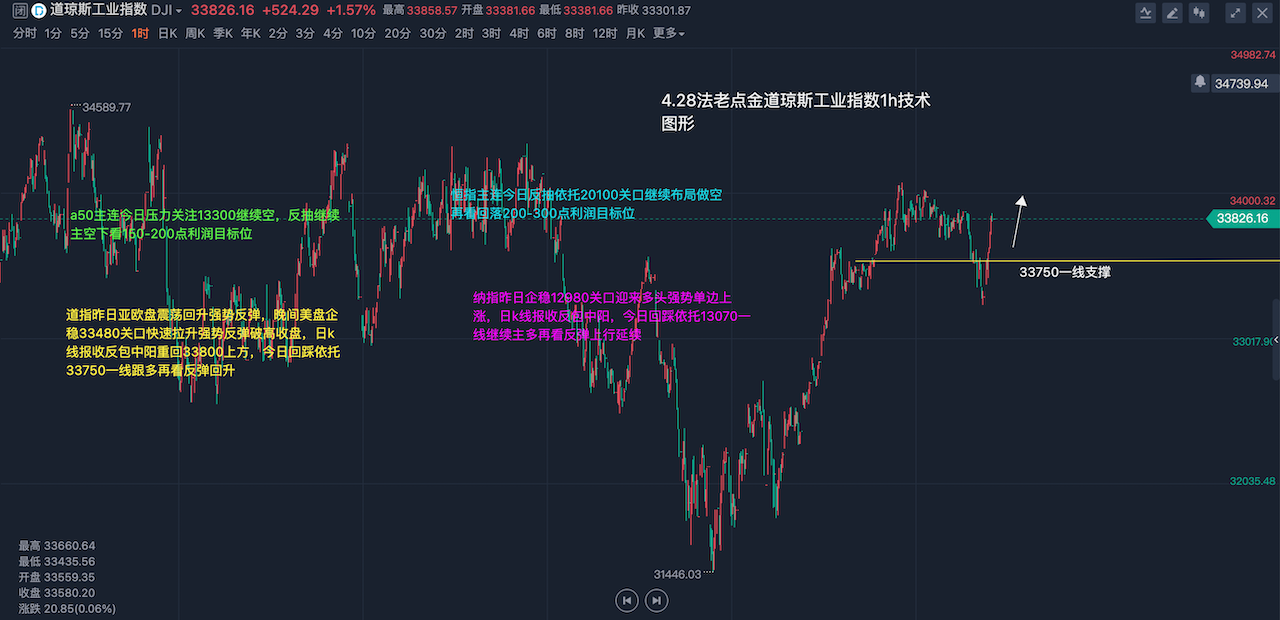This screenshot has width=1280, height=620.
Task: Select the 分时 intraday tab
Action: point(25,33)
